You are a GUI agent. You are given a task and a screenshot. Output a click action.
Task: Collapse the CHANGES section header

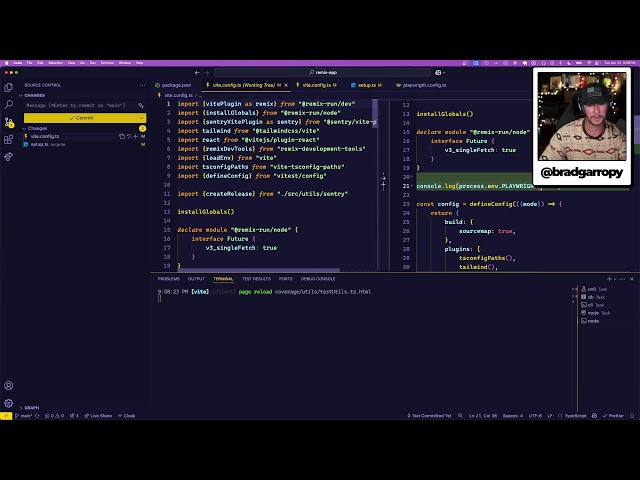pos(32,96)
